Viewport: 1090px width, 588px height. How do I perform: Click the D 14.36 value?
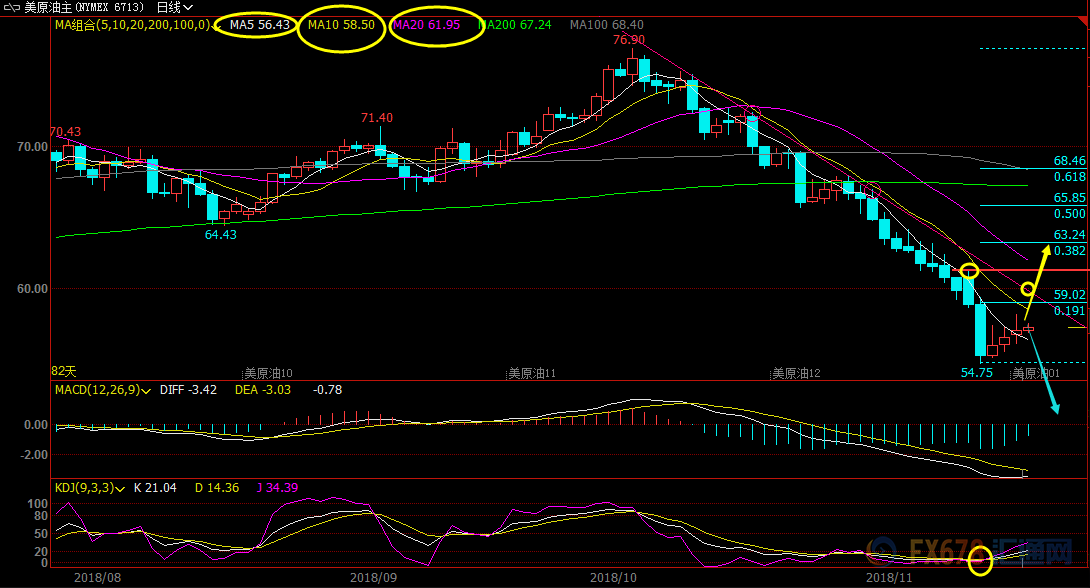(x=217, y=489)
